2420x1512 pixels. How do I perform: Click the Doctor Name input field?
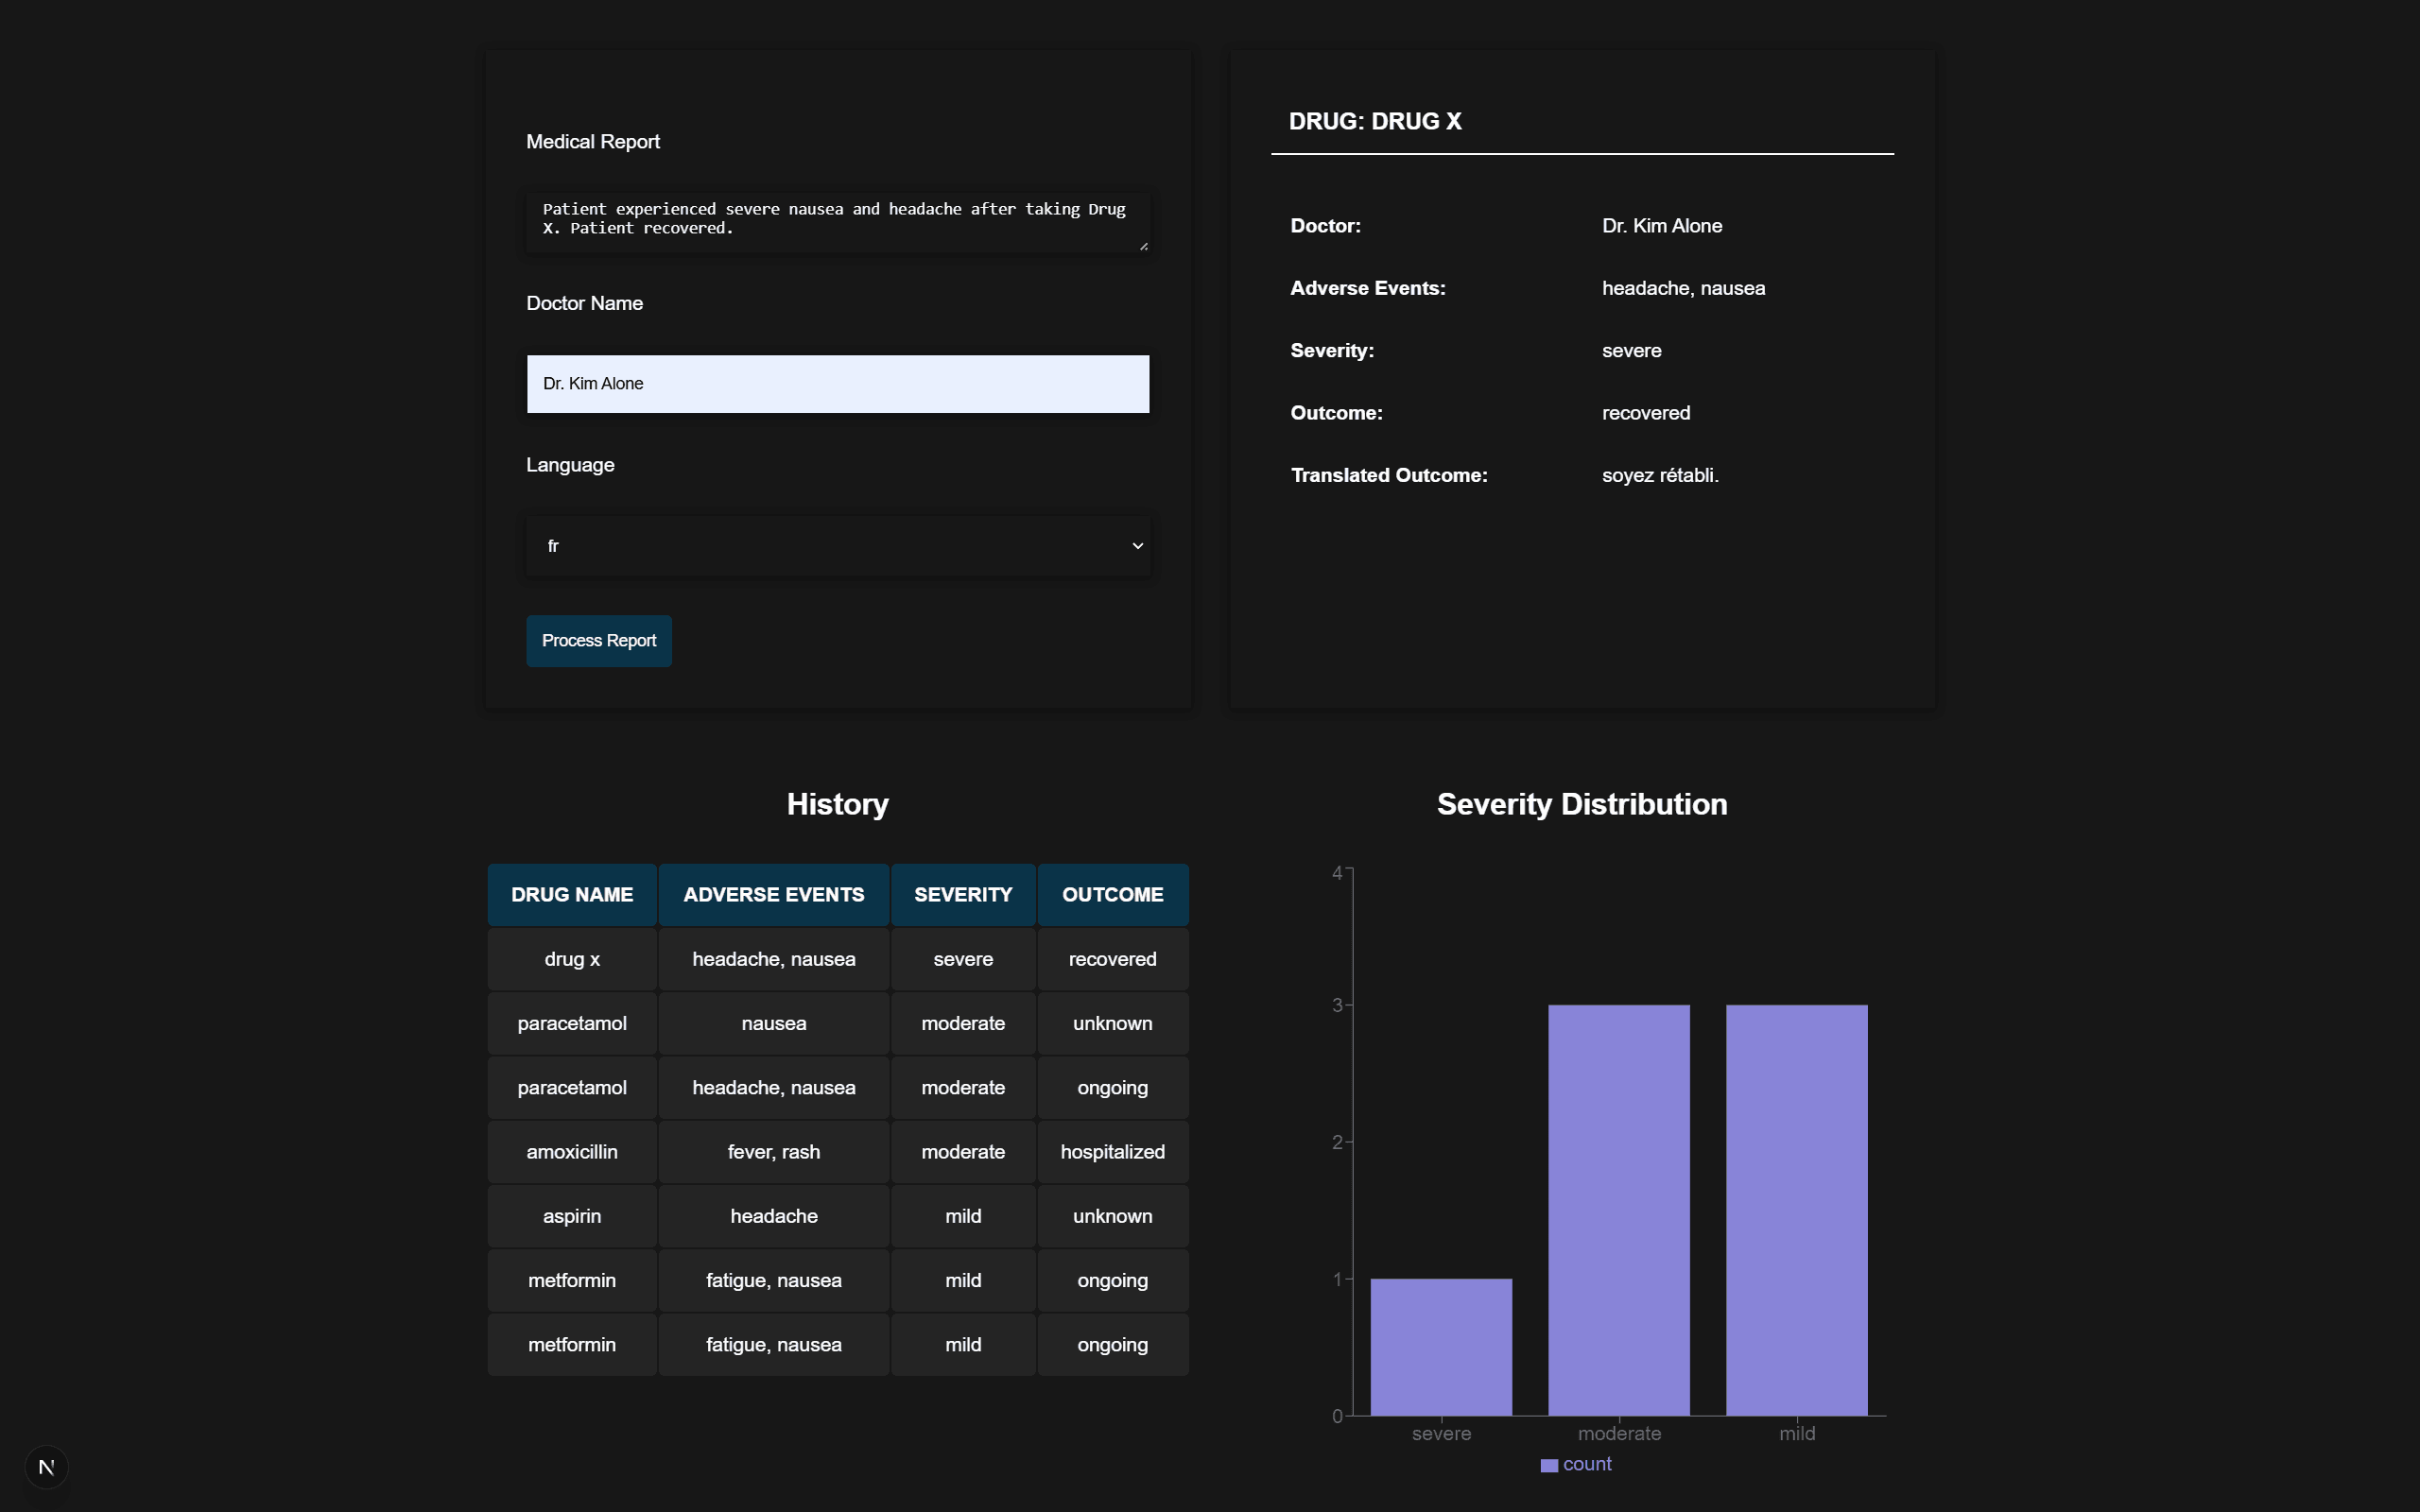pyautogui.click(x=837, y=384)
